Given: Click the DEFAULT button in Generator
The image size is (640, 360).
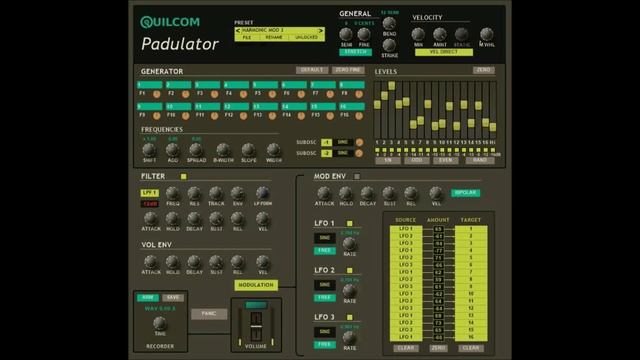Looking at the screenshot, I should pyautogui.click(x=312, y=70).
